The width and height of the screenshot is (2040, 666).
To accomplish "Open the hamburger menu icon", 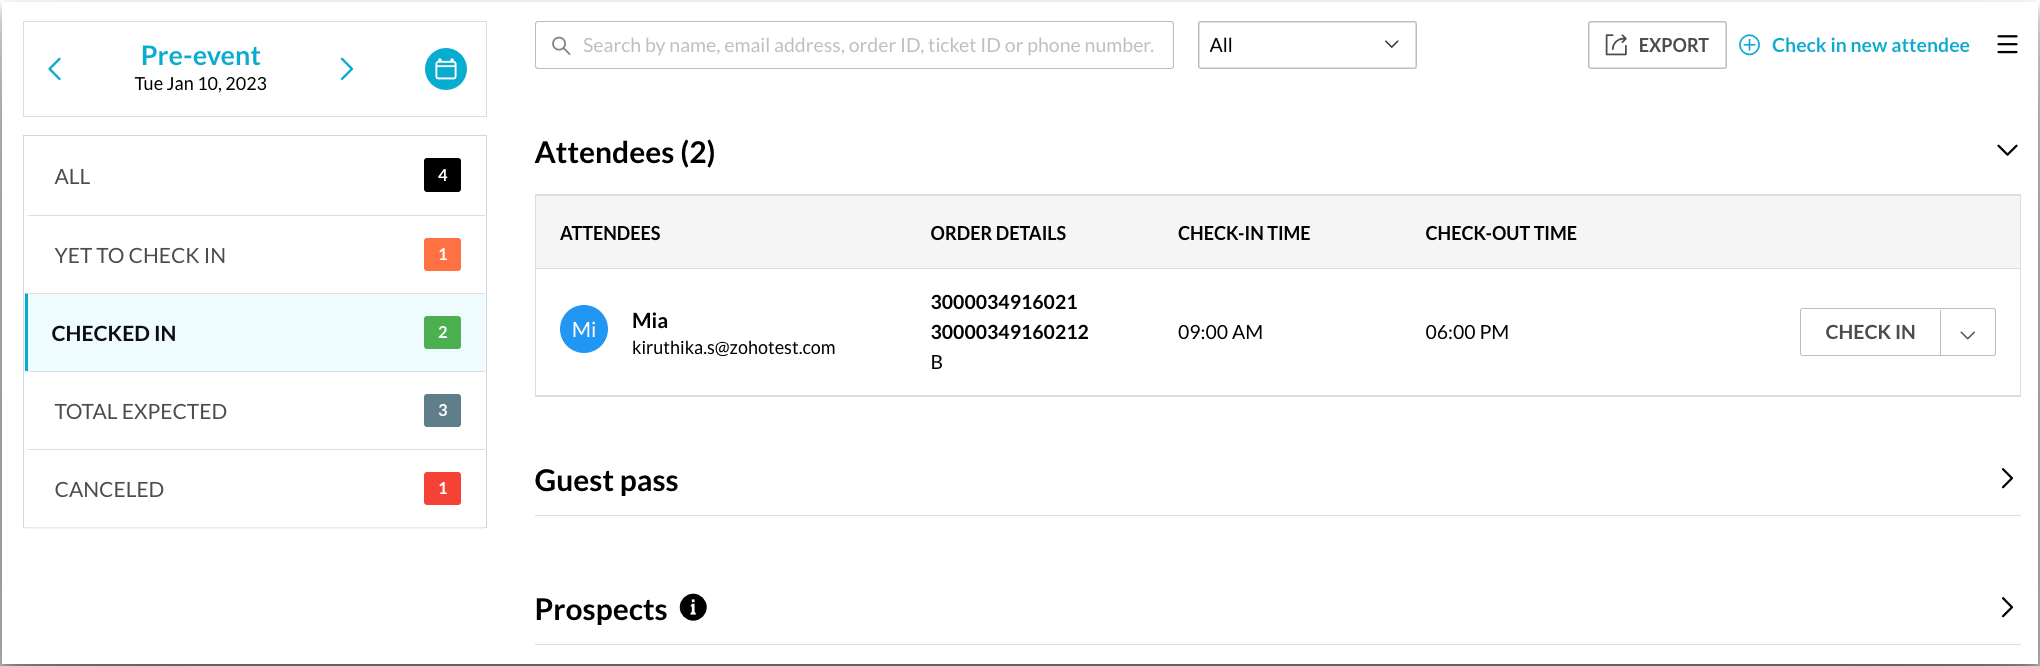I will click(x=2007, y=45).
